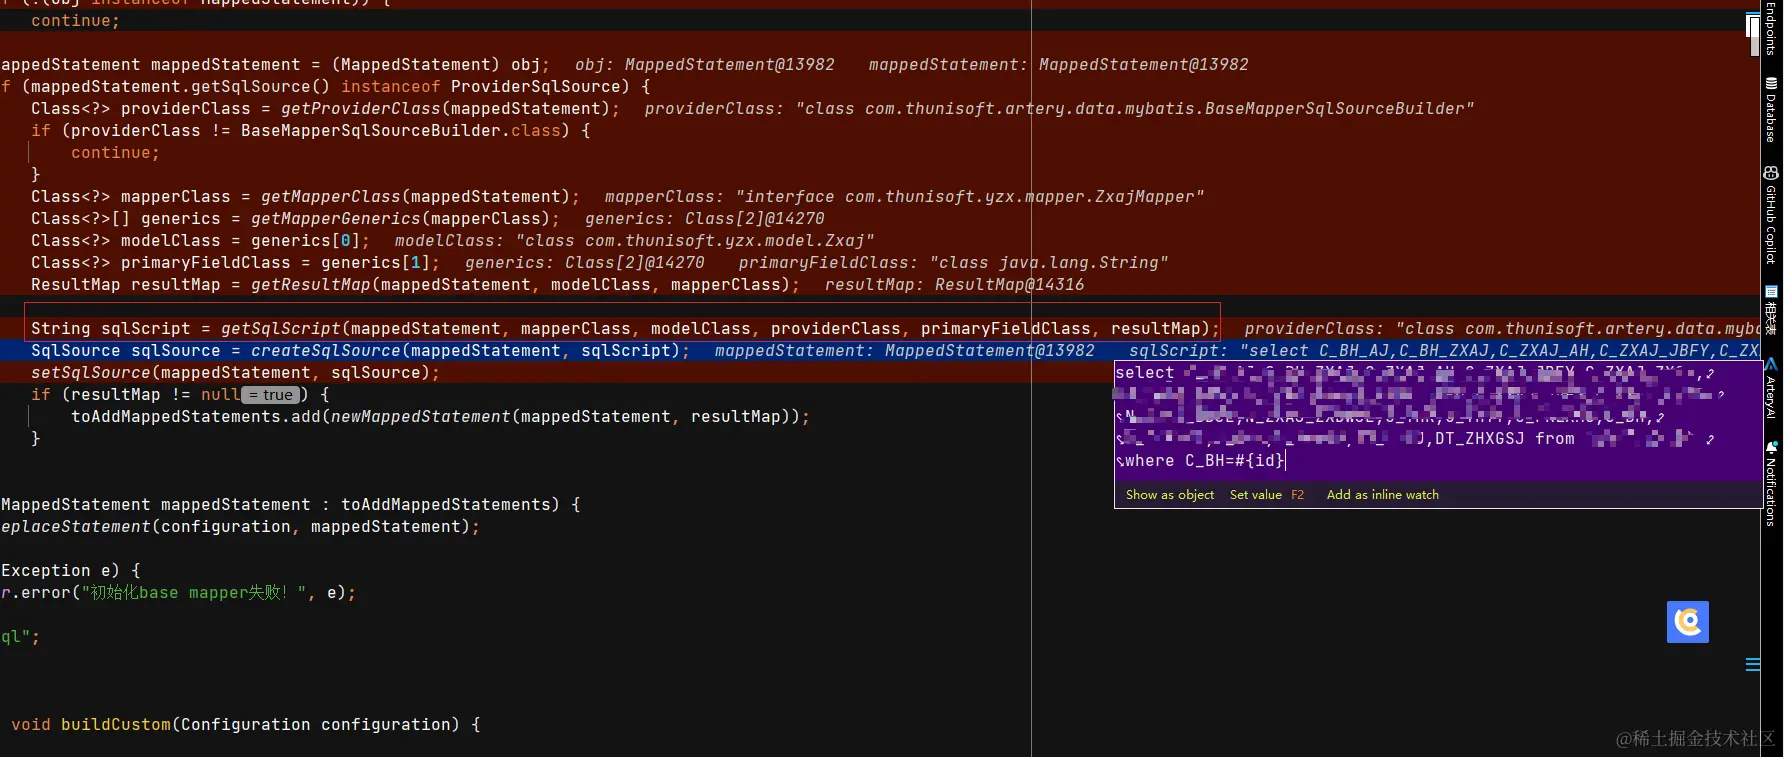Click 'Set value' link in popup

(x=1256, y=495)
